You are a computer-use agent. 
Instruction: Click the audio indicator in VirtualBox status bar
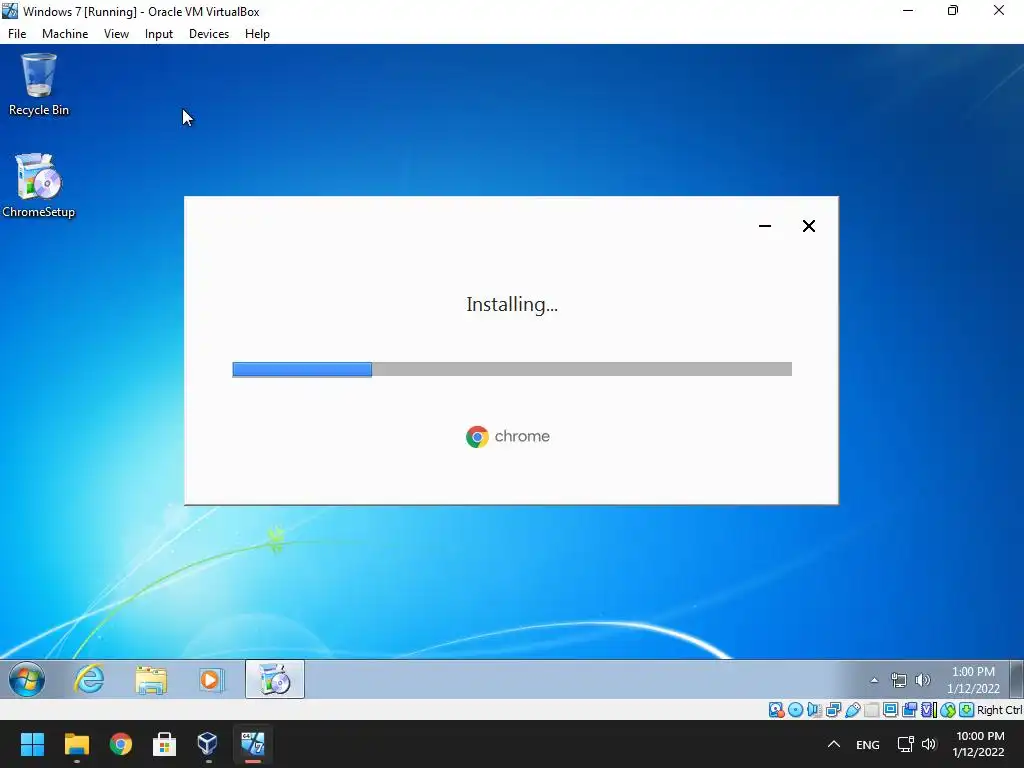(x=814, y=710)
